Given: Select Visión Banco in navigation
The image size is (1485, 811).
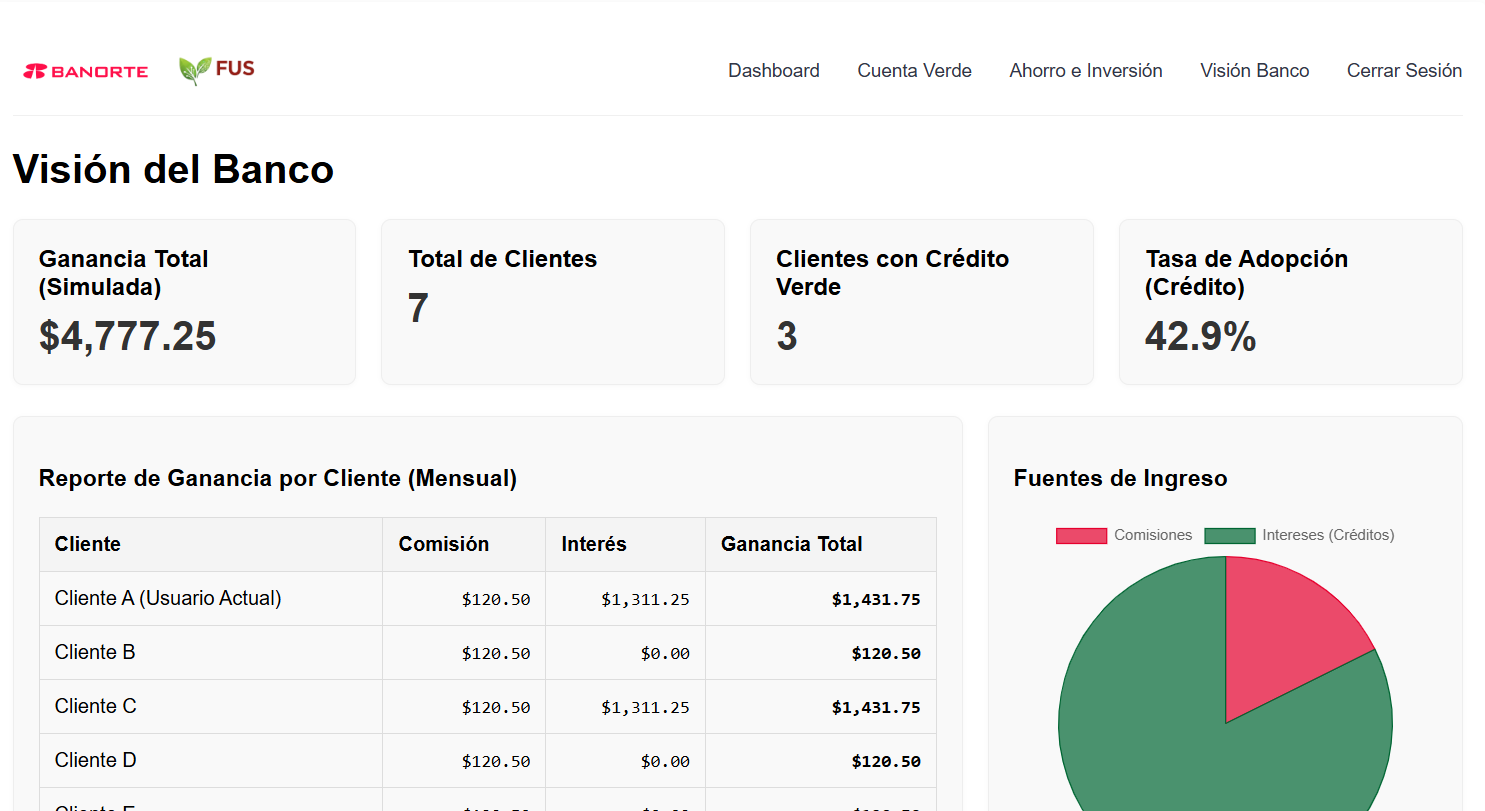Looking at the screenshot, I should click(1255, 71).
